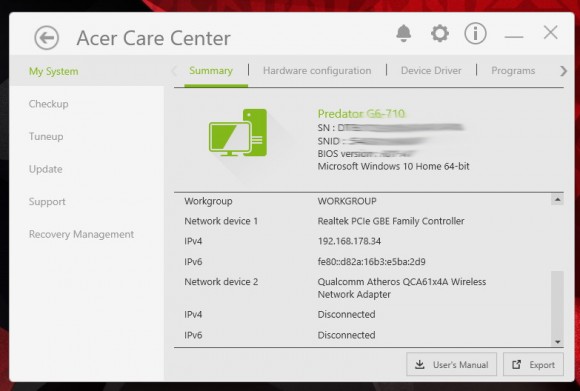Click Acer Care Center title text

[154, 38]
